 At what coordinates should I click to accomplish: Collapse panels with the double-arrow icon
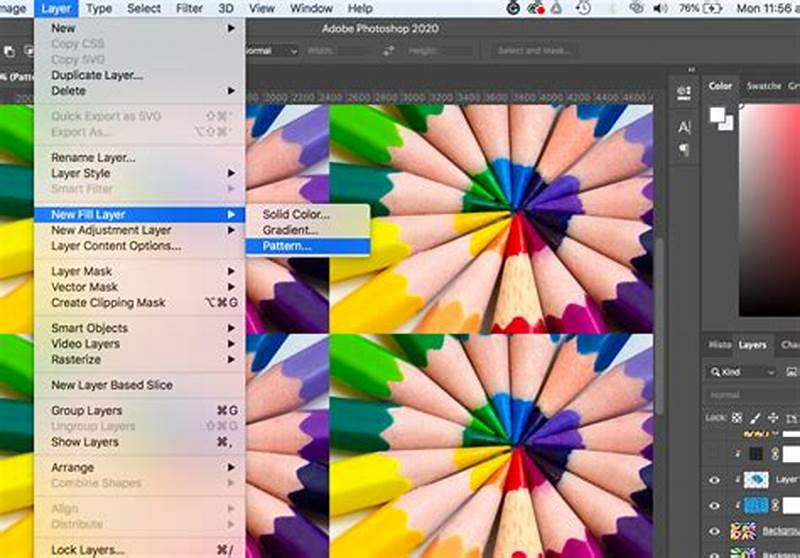pos(691,69)
